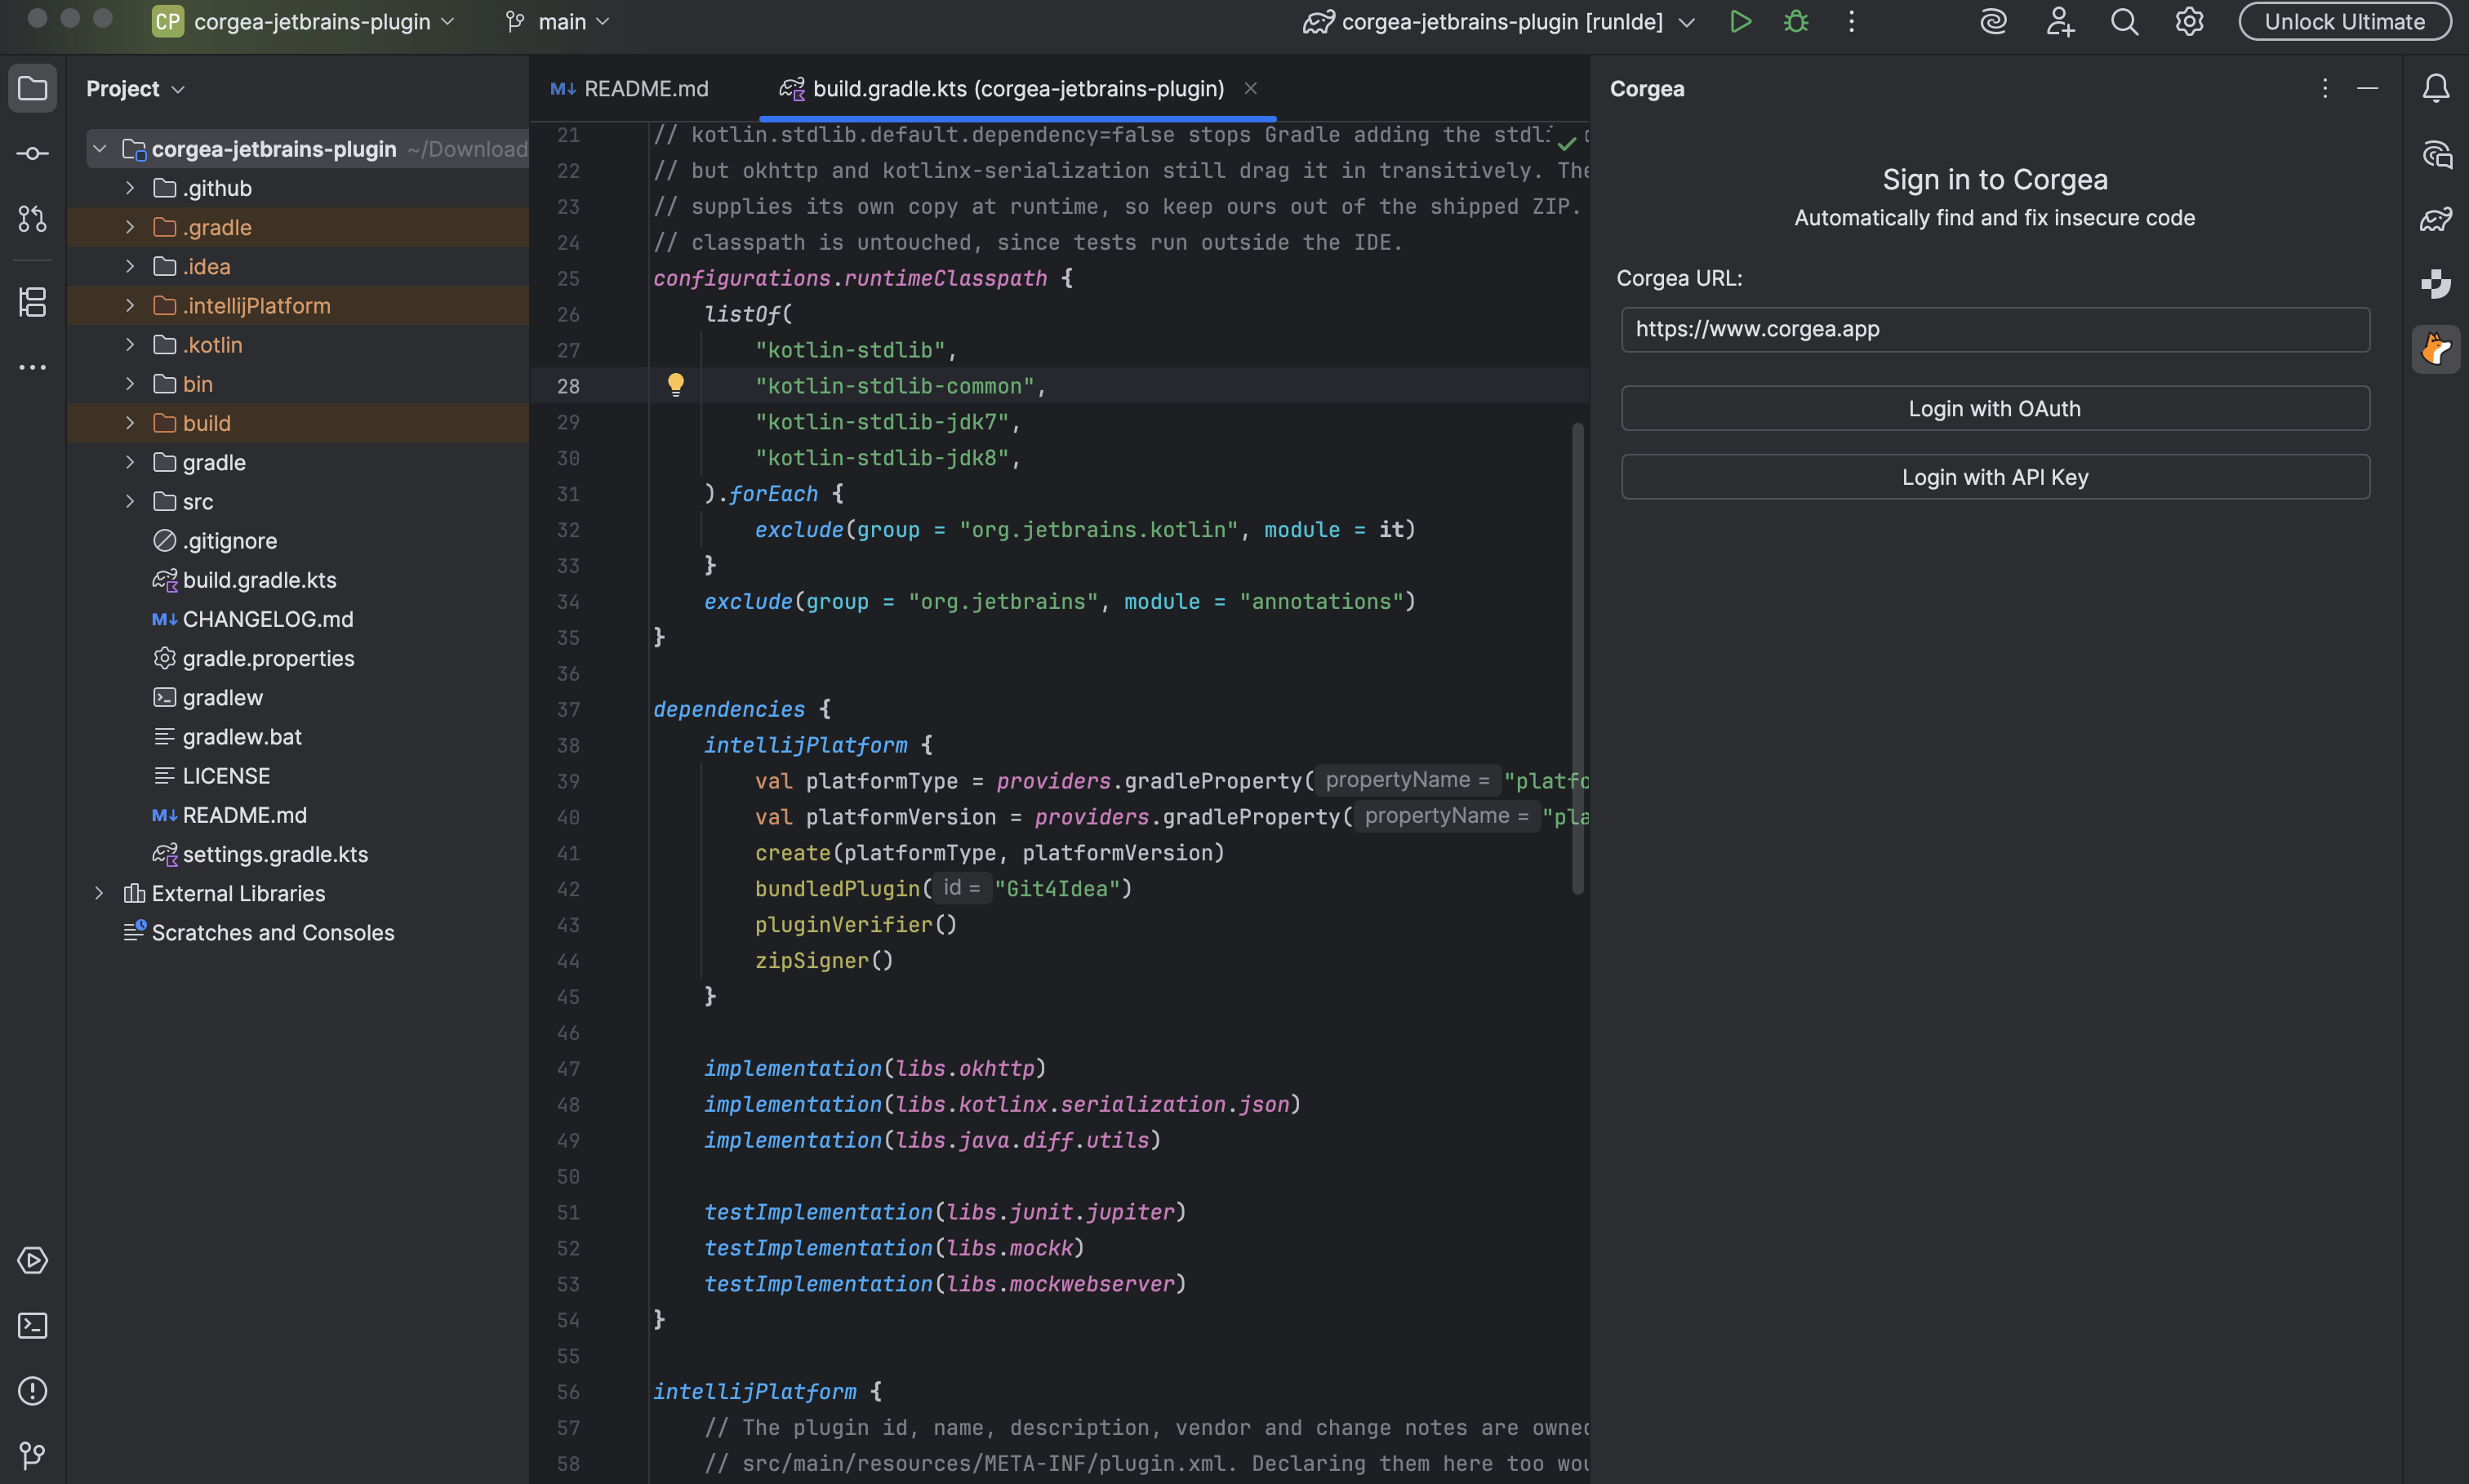Expand the .gradle folder
Screen dimensions: 2469x1484
pos(130,227)
